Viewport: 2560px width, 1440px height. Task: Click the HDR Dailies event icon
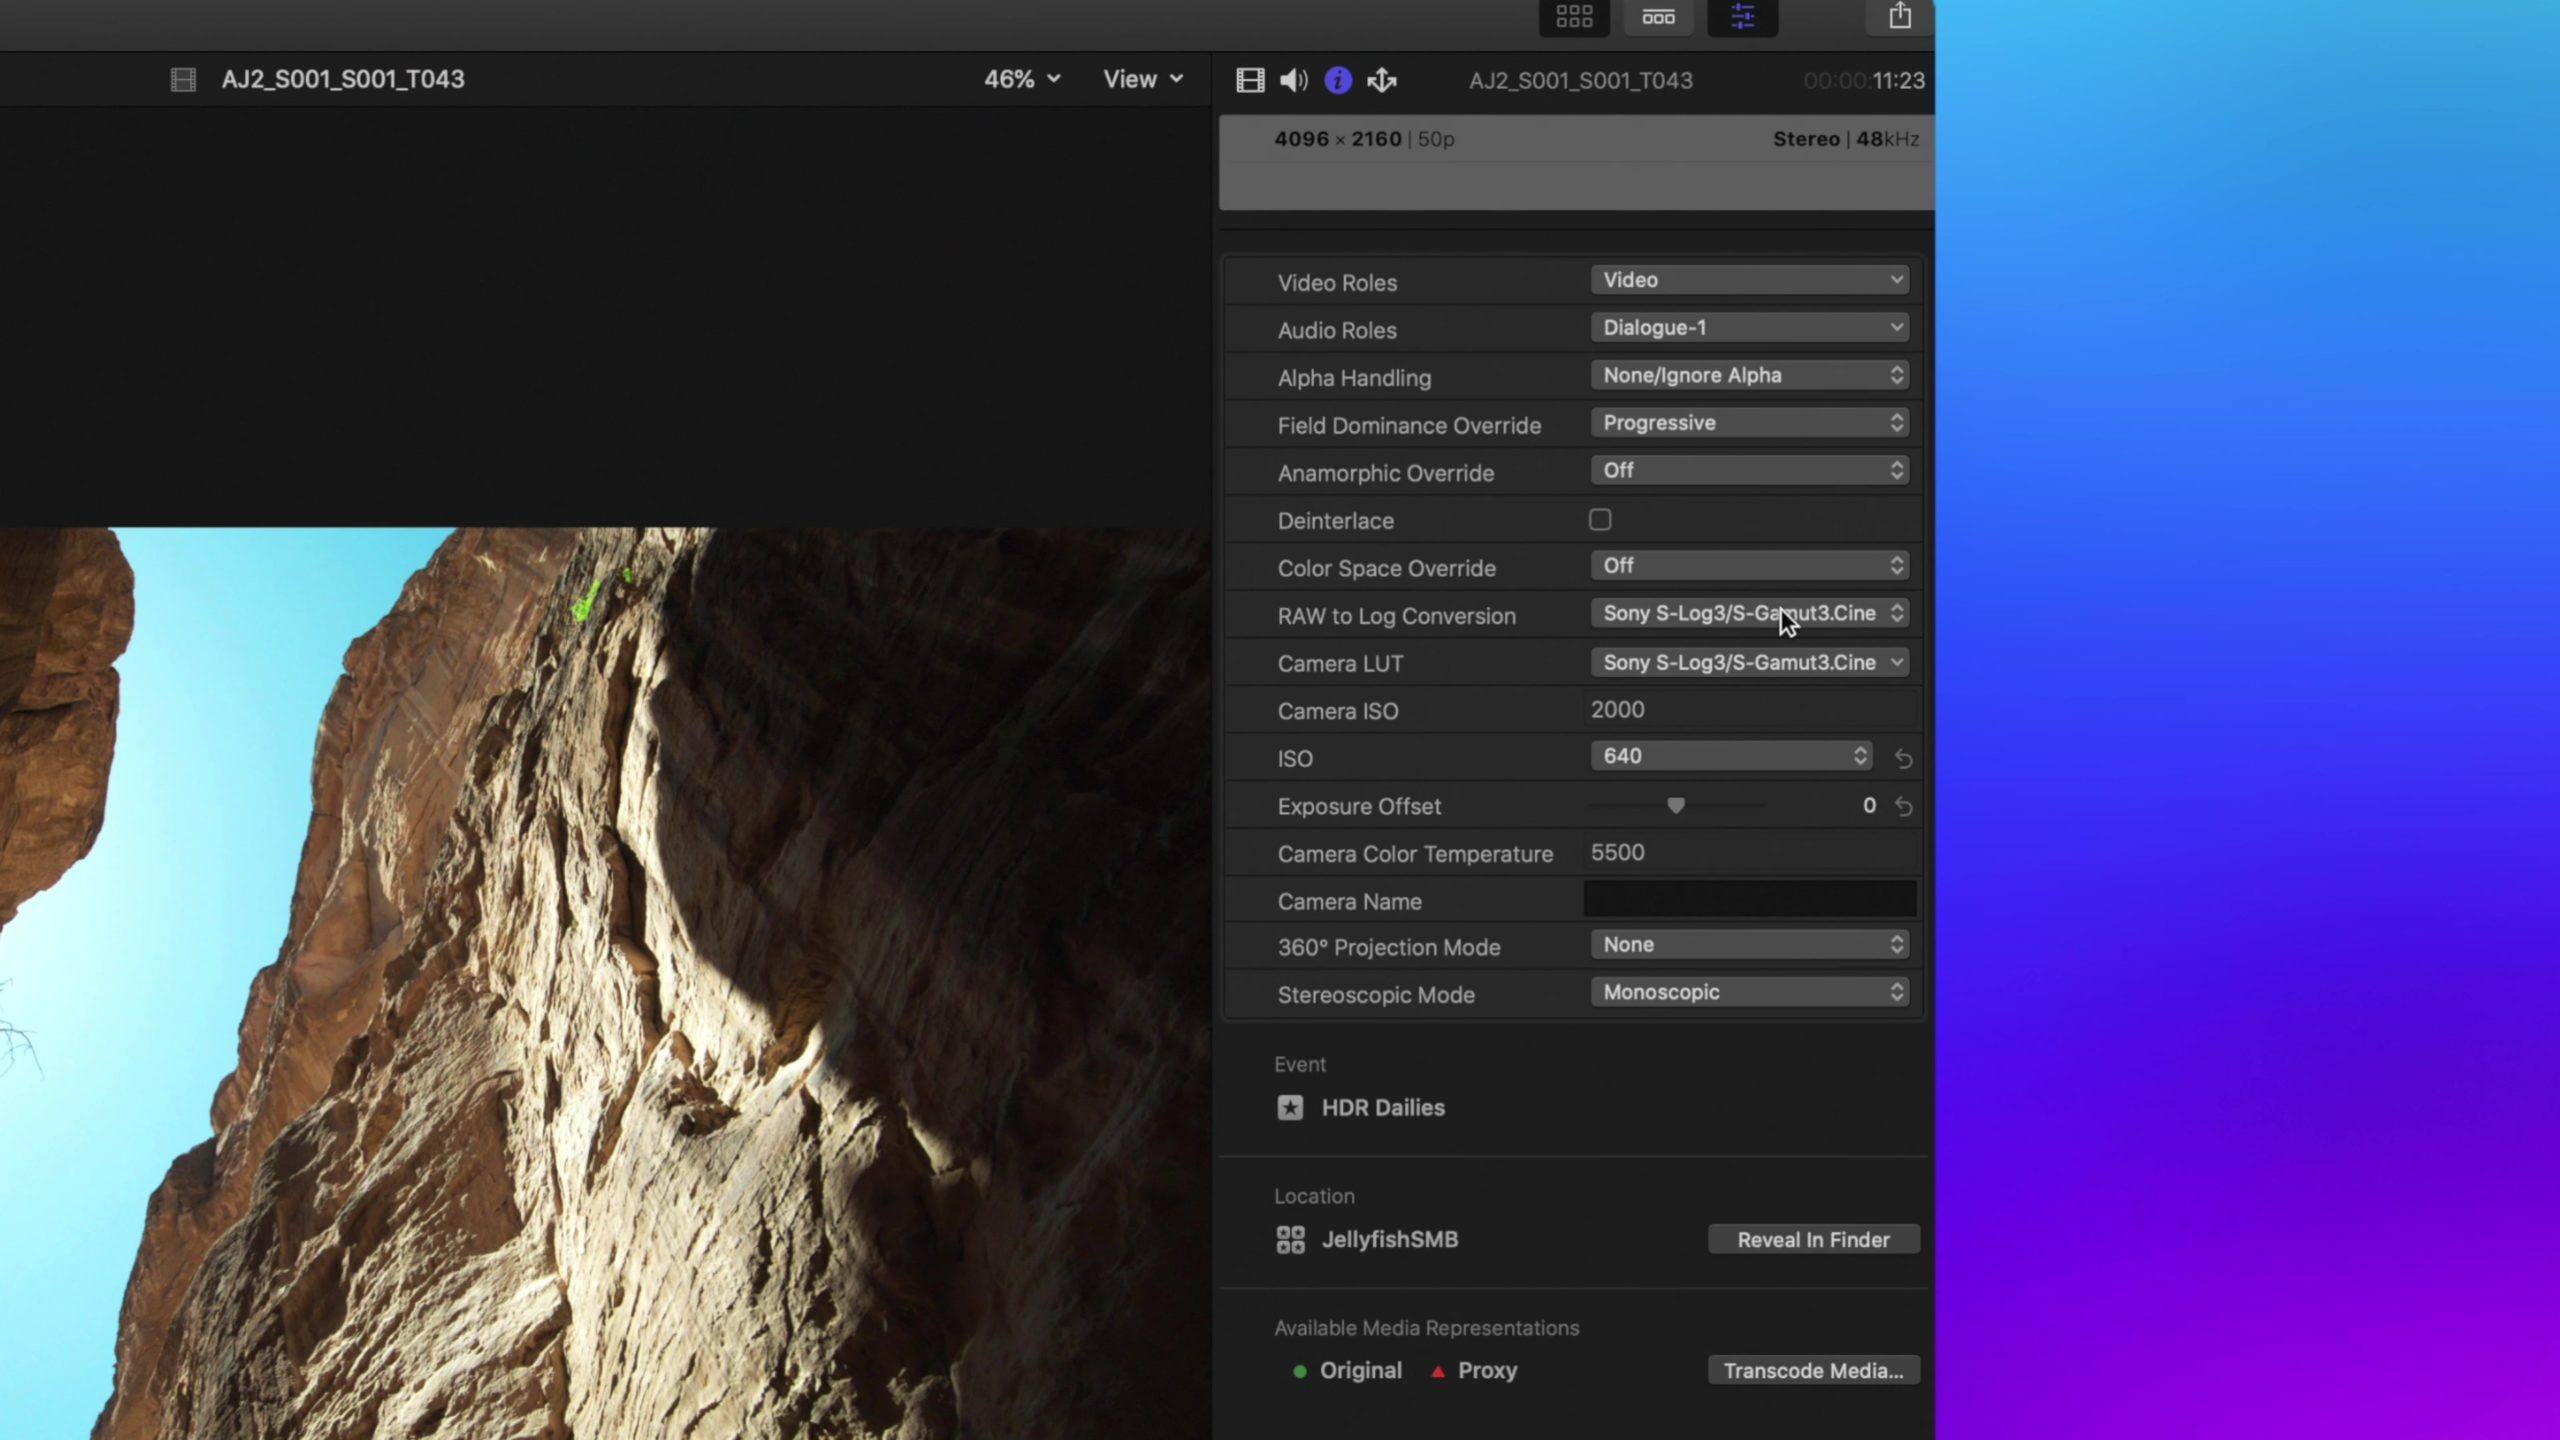[x=1289, y=1106]
